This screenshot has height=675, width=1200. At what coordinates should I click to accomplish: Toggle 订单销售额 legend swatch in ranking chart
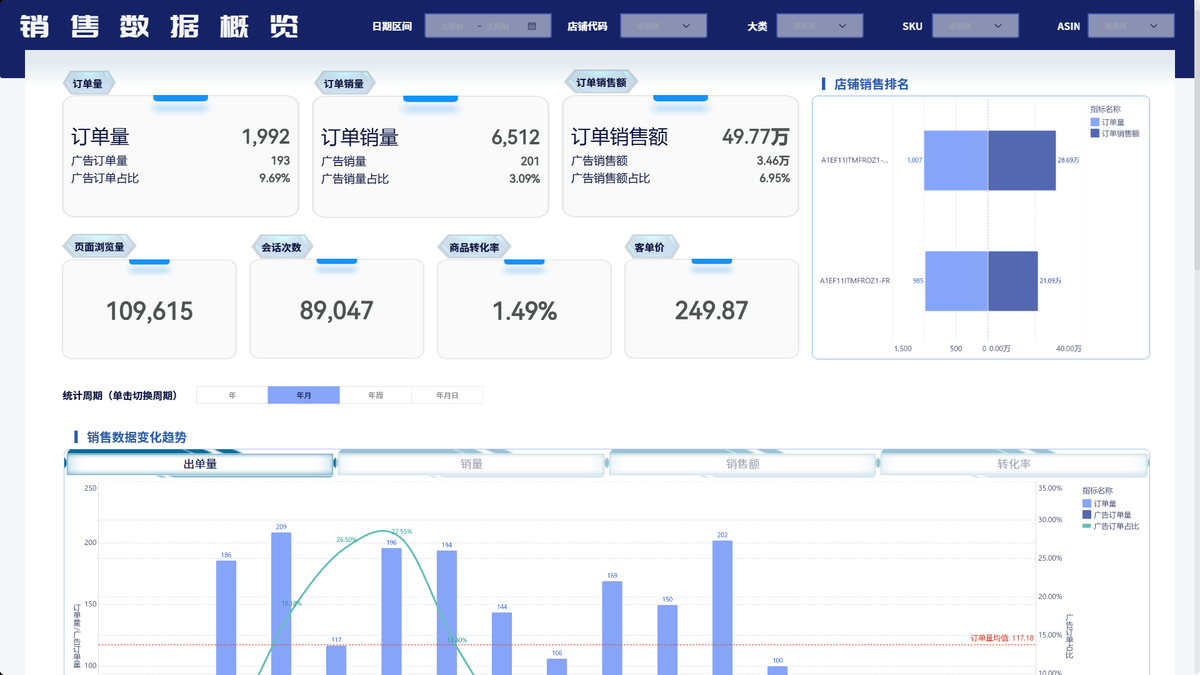[1095, 133]
